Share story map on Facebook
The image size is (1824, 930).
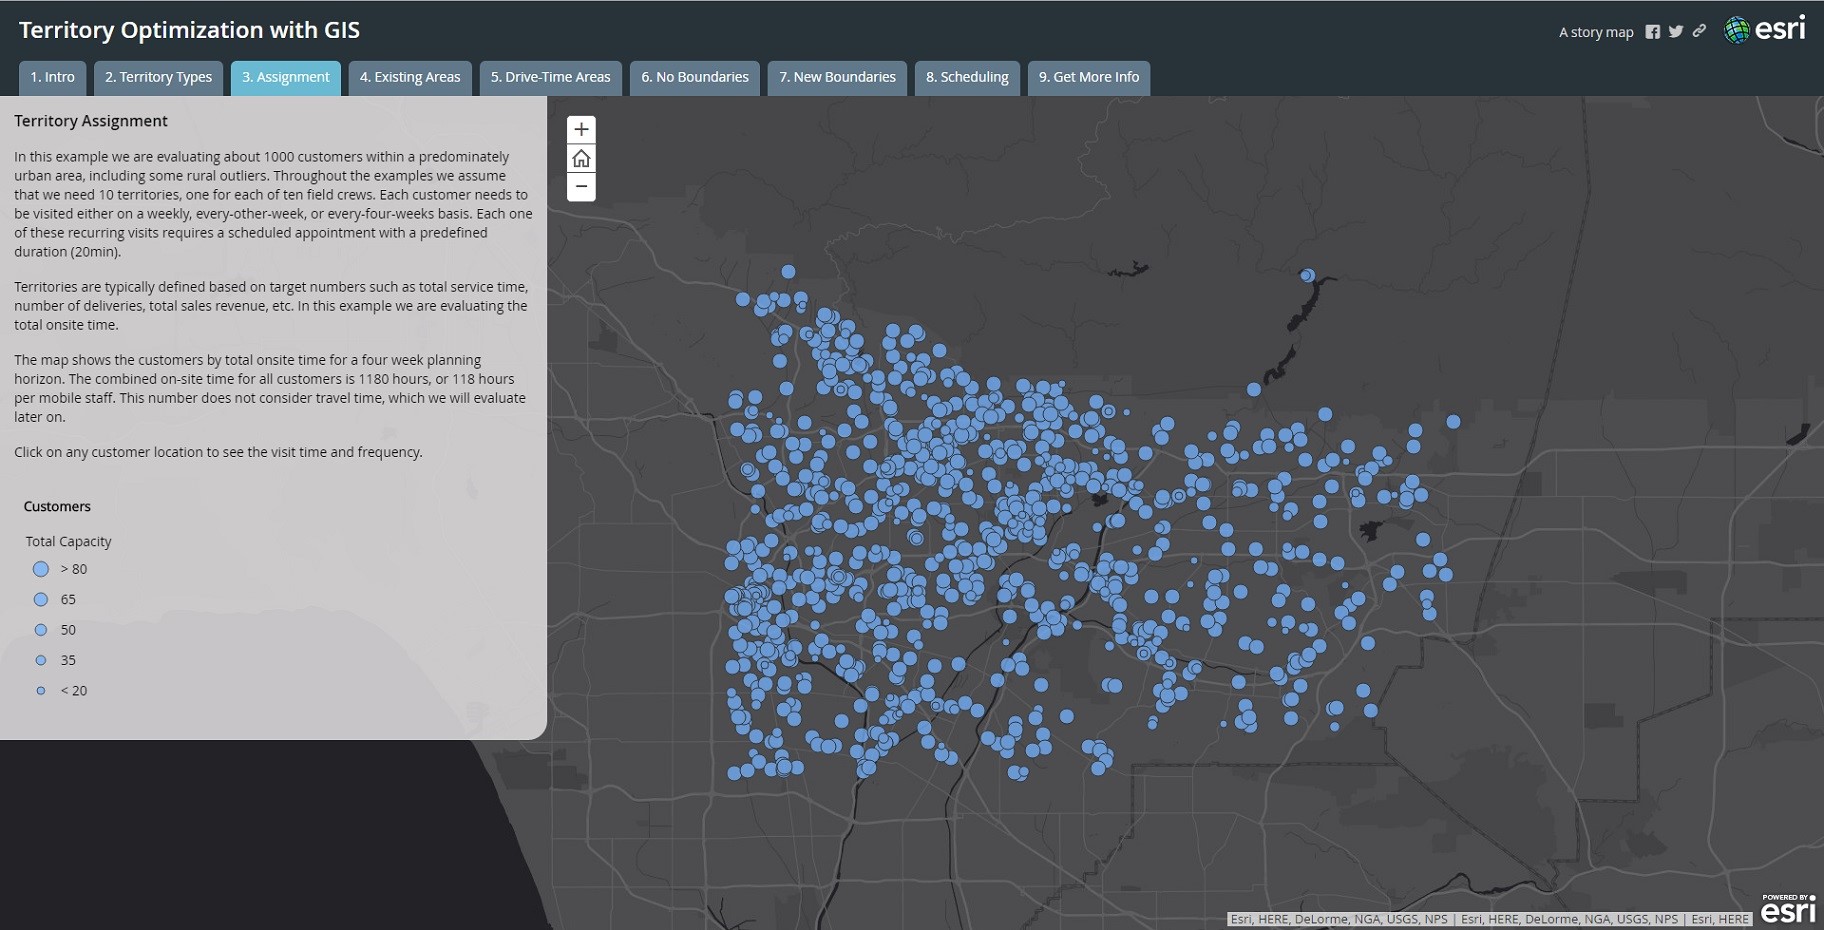coord(1652,32)
